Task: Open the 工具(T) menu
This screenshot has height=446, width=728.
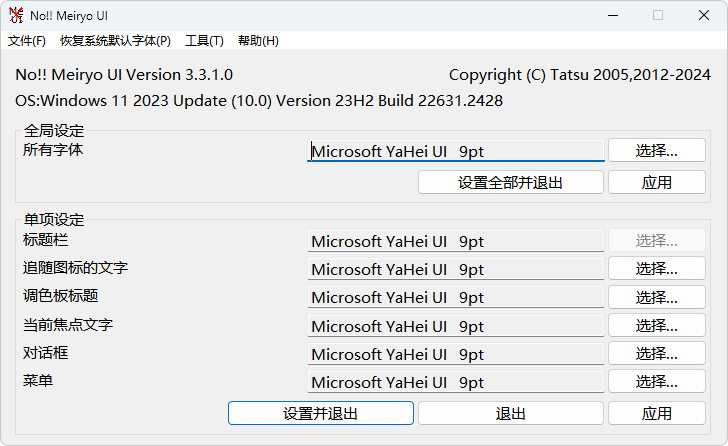Action: pos(204,41)
